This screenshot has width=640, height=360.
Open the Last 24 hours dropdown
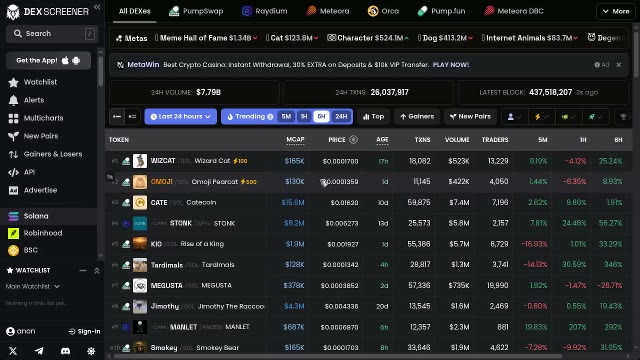click(180, 117)
